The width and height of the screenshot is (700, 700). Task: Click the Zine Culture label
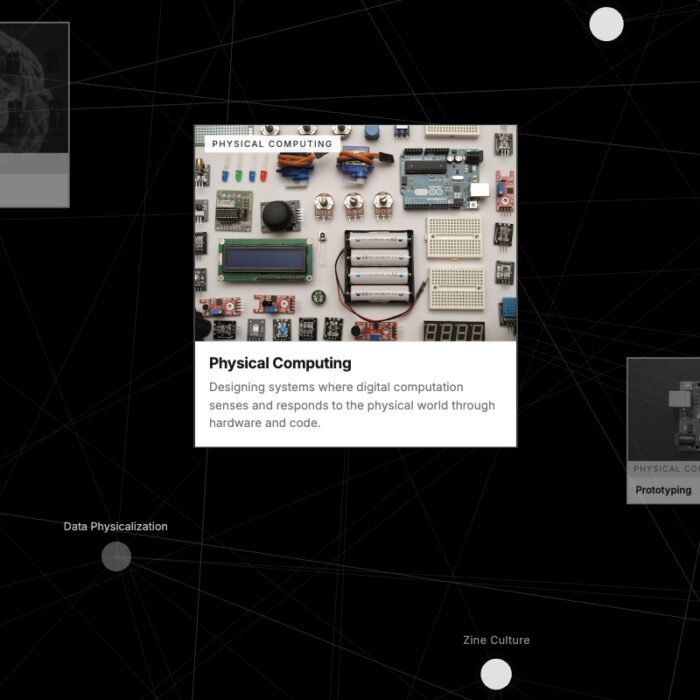pos(496,640)
